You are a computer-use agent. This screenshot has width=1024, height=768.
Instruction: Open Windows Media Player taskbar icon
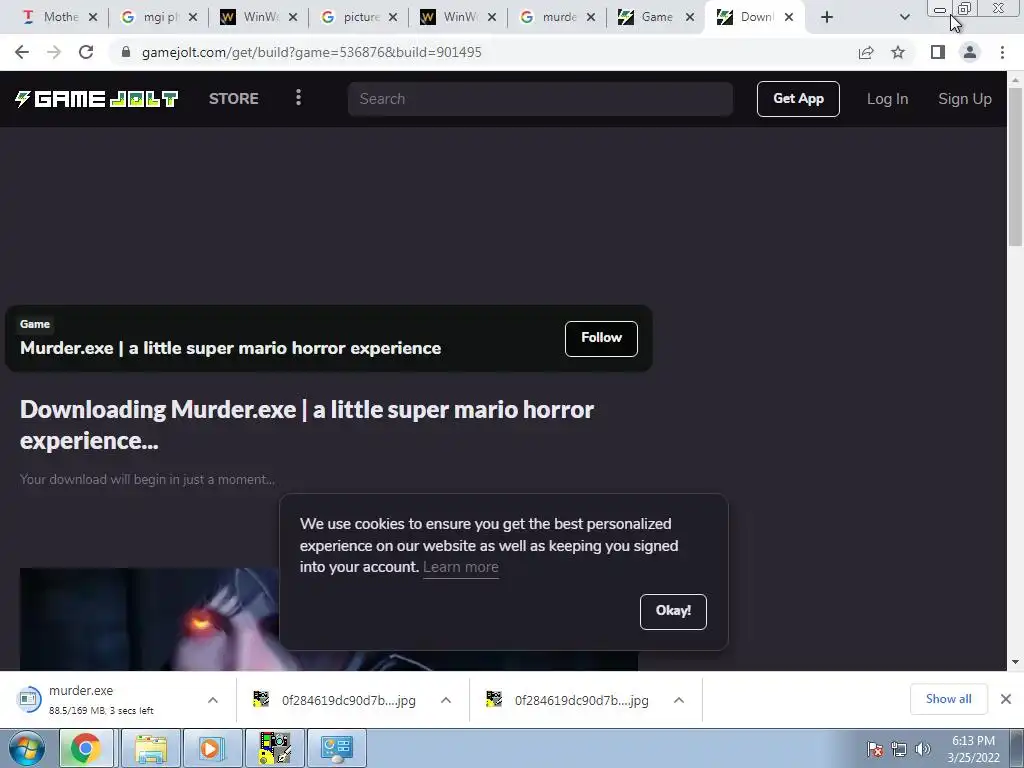210,748
